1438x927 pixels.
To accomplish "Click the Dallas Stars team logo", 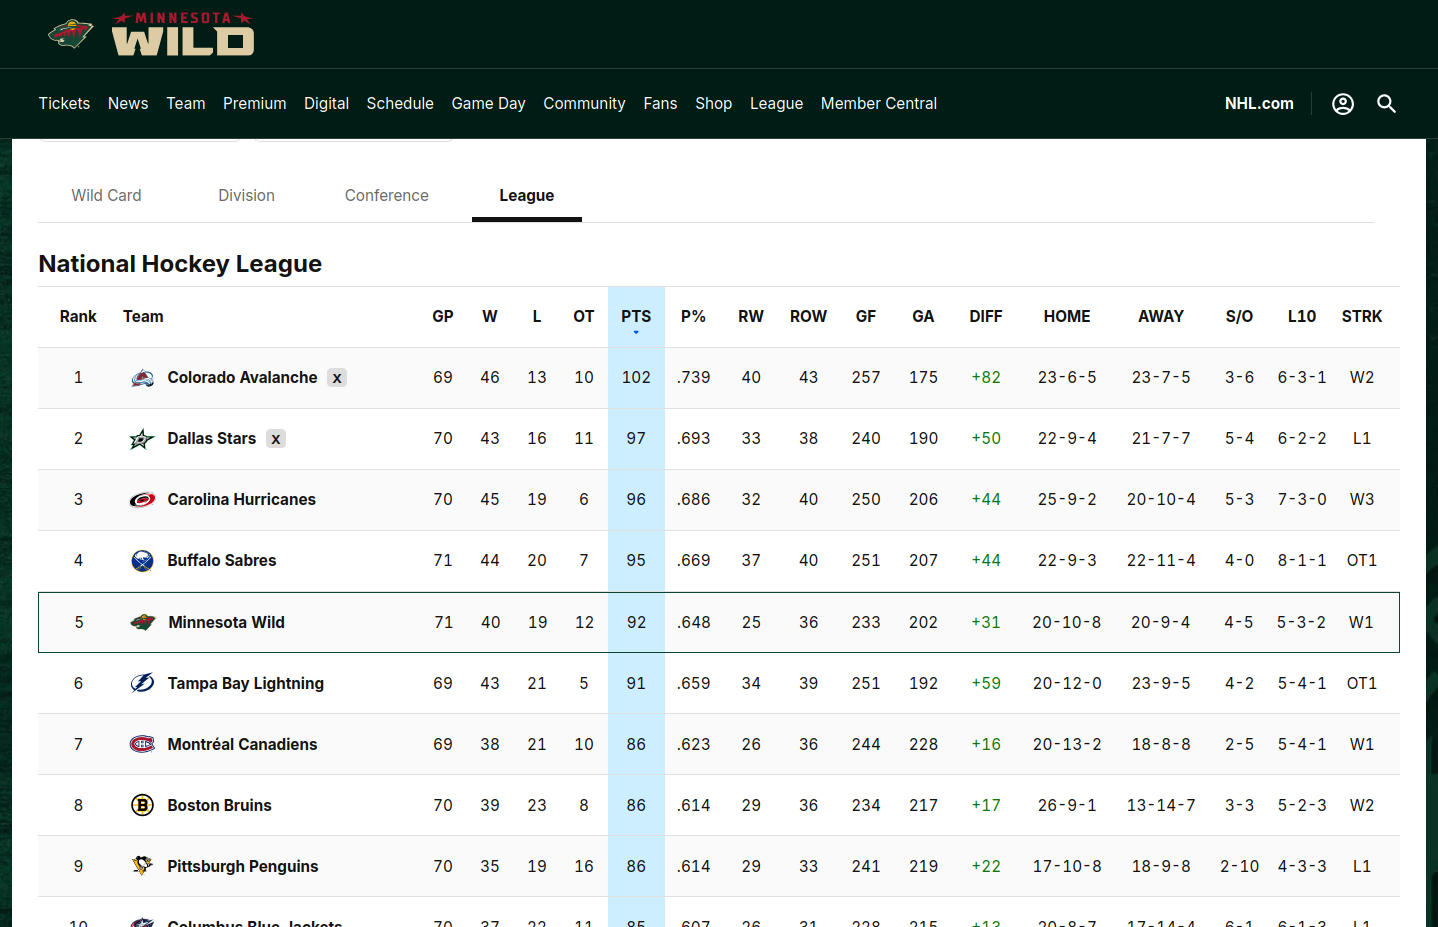I will 142,439.
